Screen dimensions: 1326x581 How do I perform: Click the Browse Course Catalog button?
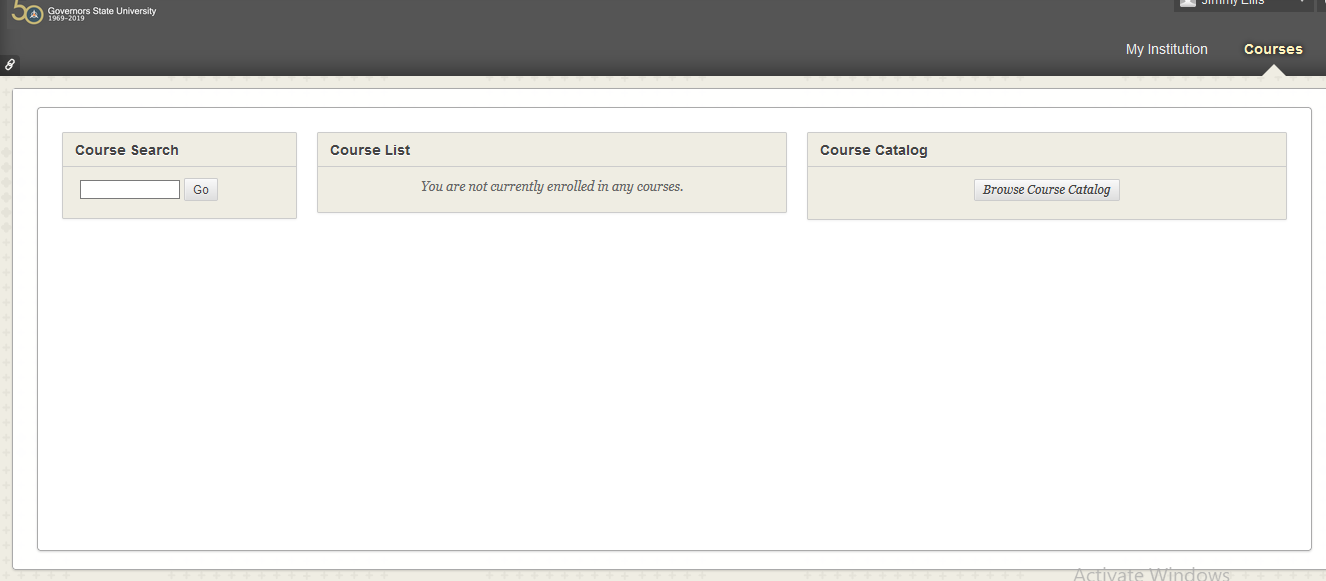pos(1046,190)
